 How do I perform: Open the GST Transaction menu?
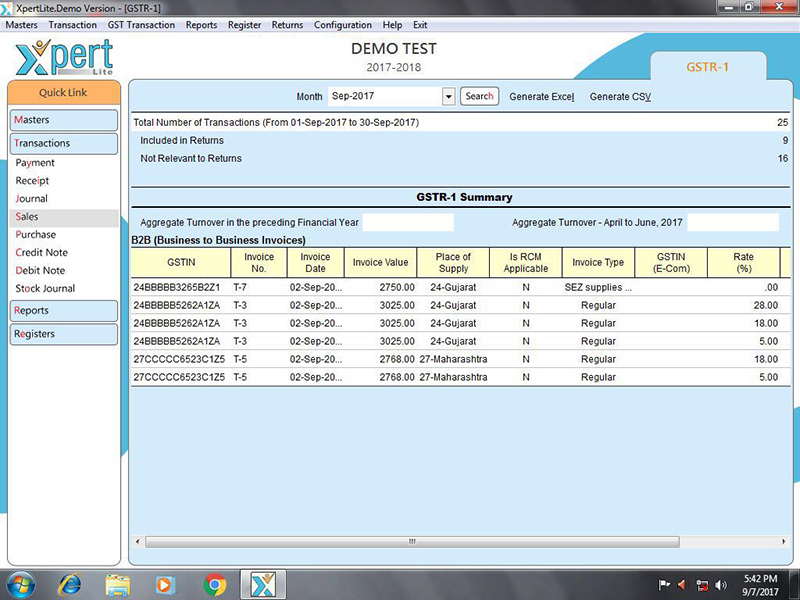click(x=141, y=25)
